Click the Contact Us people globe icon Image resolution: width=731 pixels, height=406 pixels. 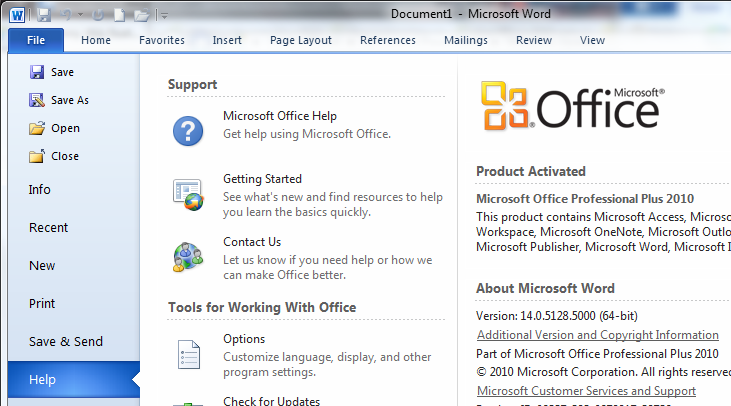click(x=188, y=257)
